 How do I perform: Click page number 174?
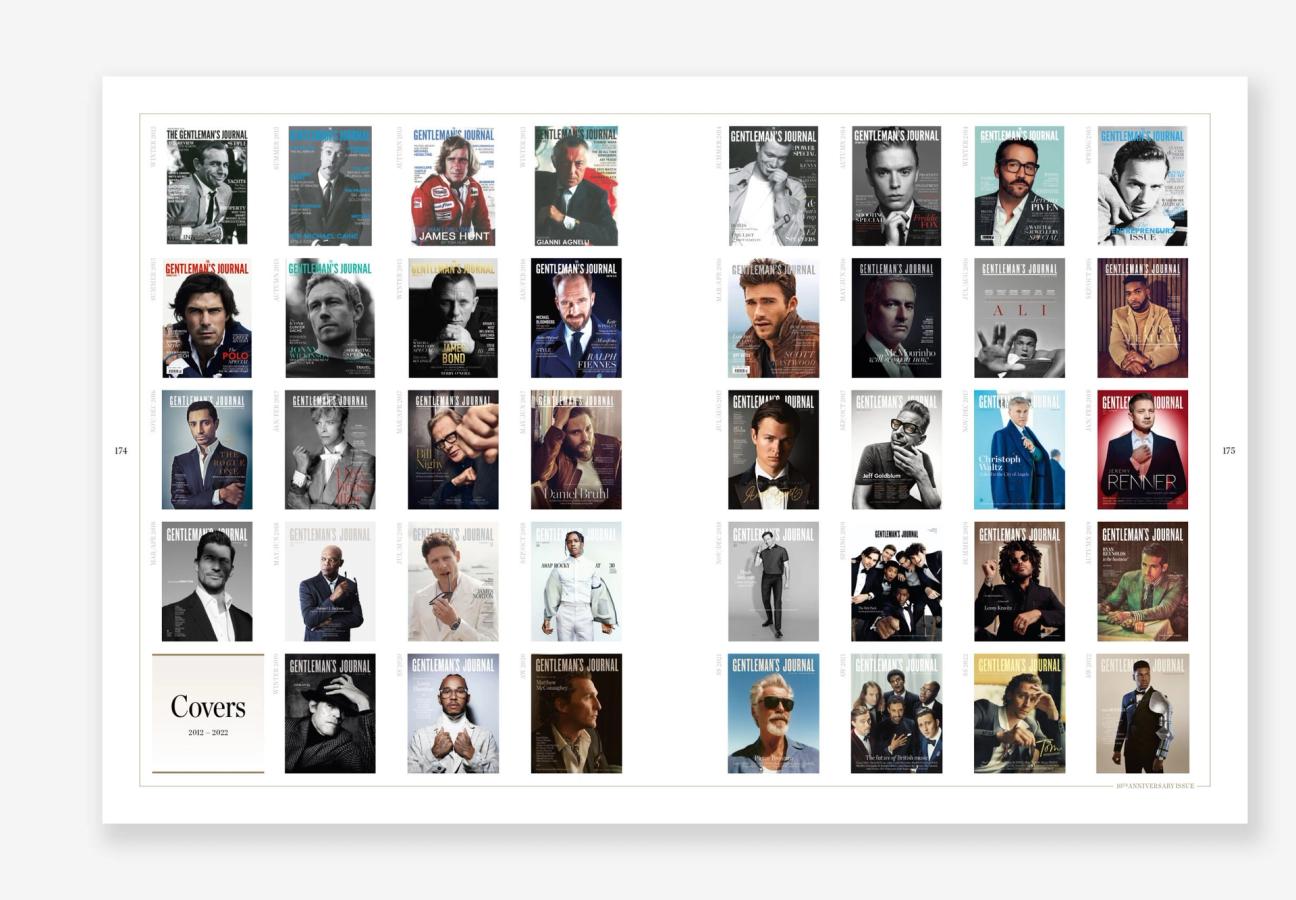click(121, 451)
